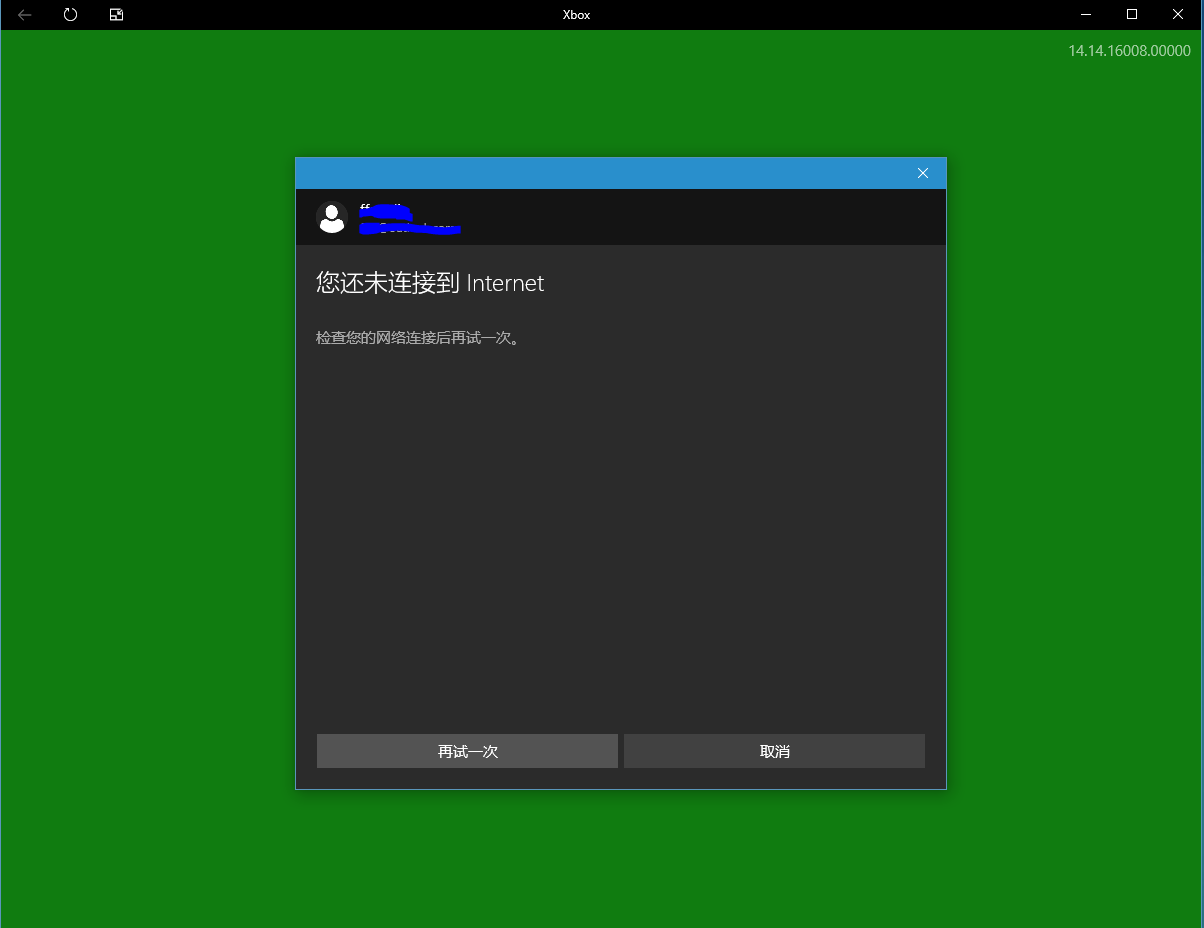Image resolution: width=1204 pixels, height=928 pixels.
Task: Click the refresh icon in title bar
Action: 70,15
